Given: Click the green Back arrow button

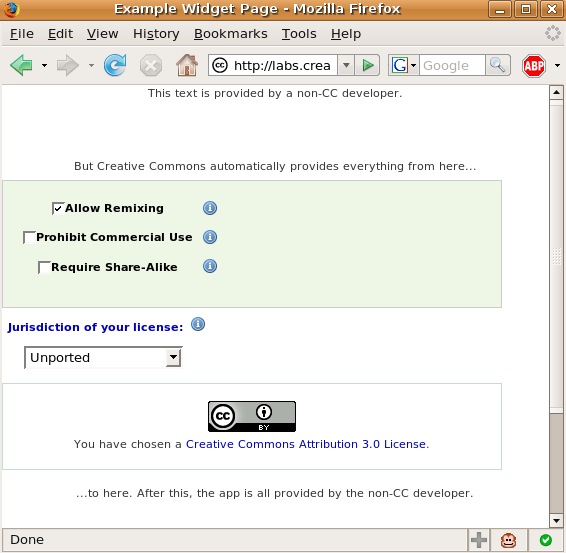Looking at the screenshot, I should [x=22, y=65].
